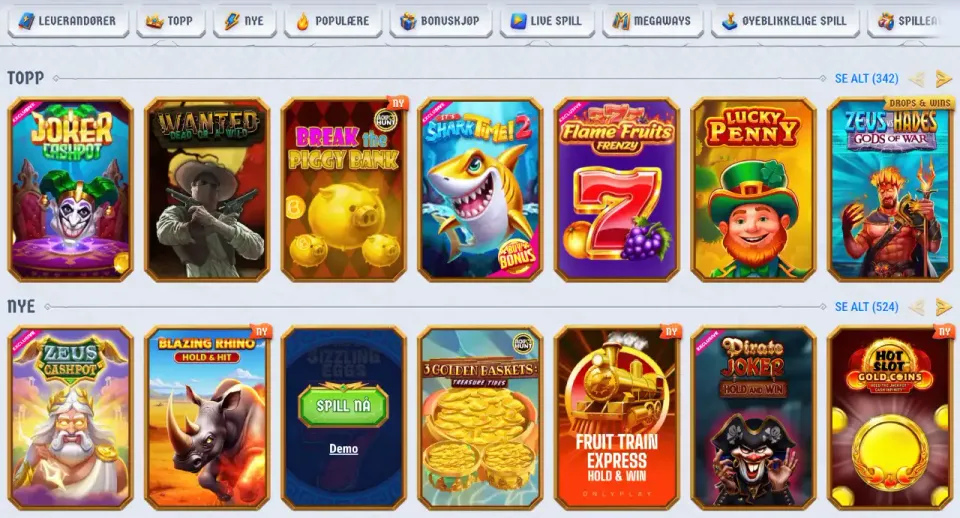Open the Demo link for Sizzling Eggs
The width and height of the screenshot is (960, 518).
pyautogui.click(x=343, y=449)
